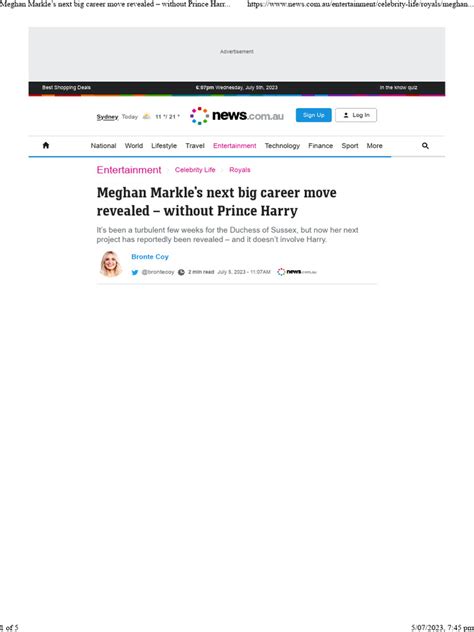Click the blue Sign Up button

[x=314, y=115]
